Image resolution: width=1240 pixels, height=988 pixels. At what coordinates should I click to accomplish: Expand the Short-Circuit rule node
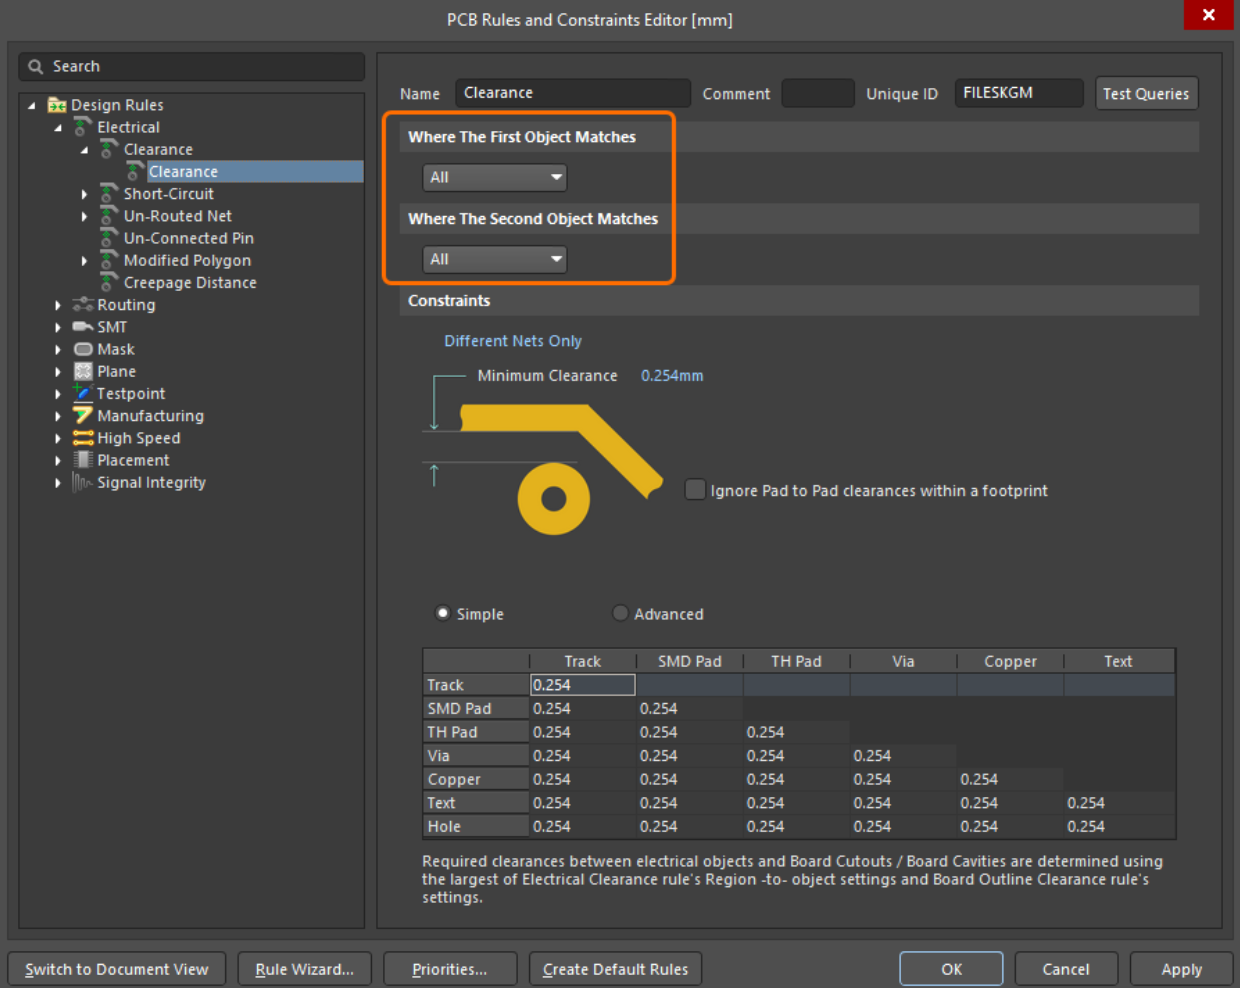(x=84, y=194)
